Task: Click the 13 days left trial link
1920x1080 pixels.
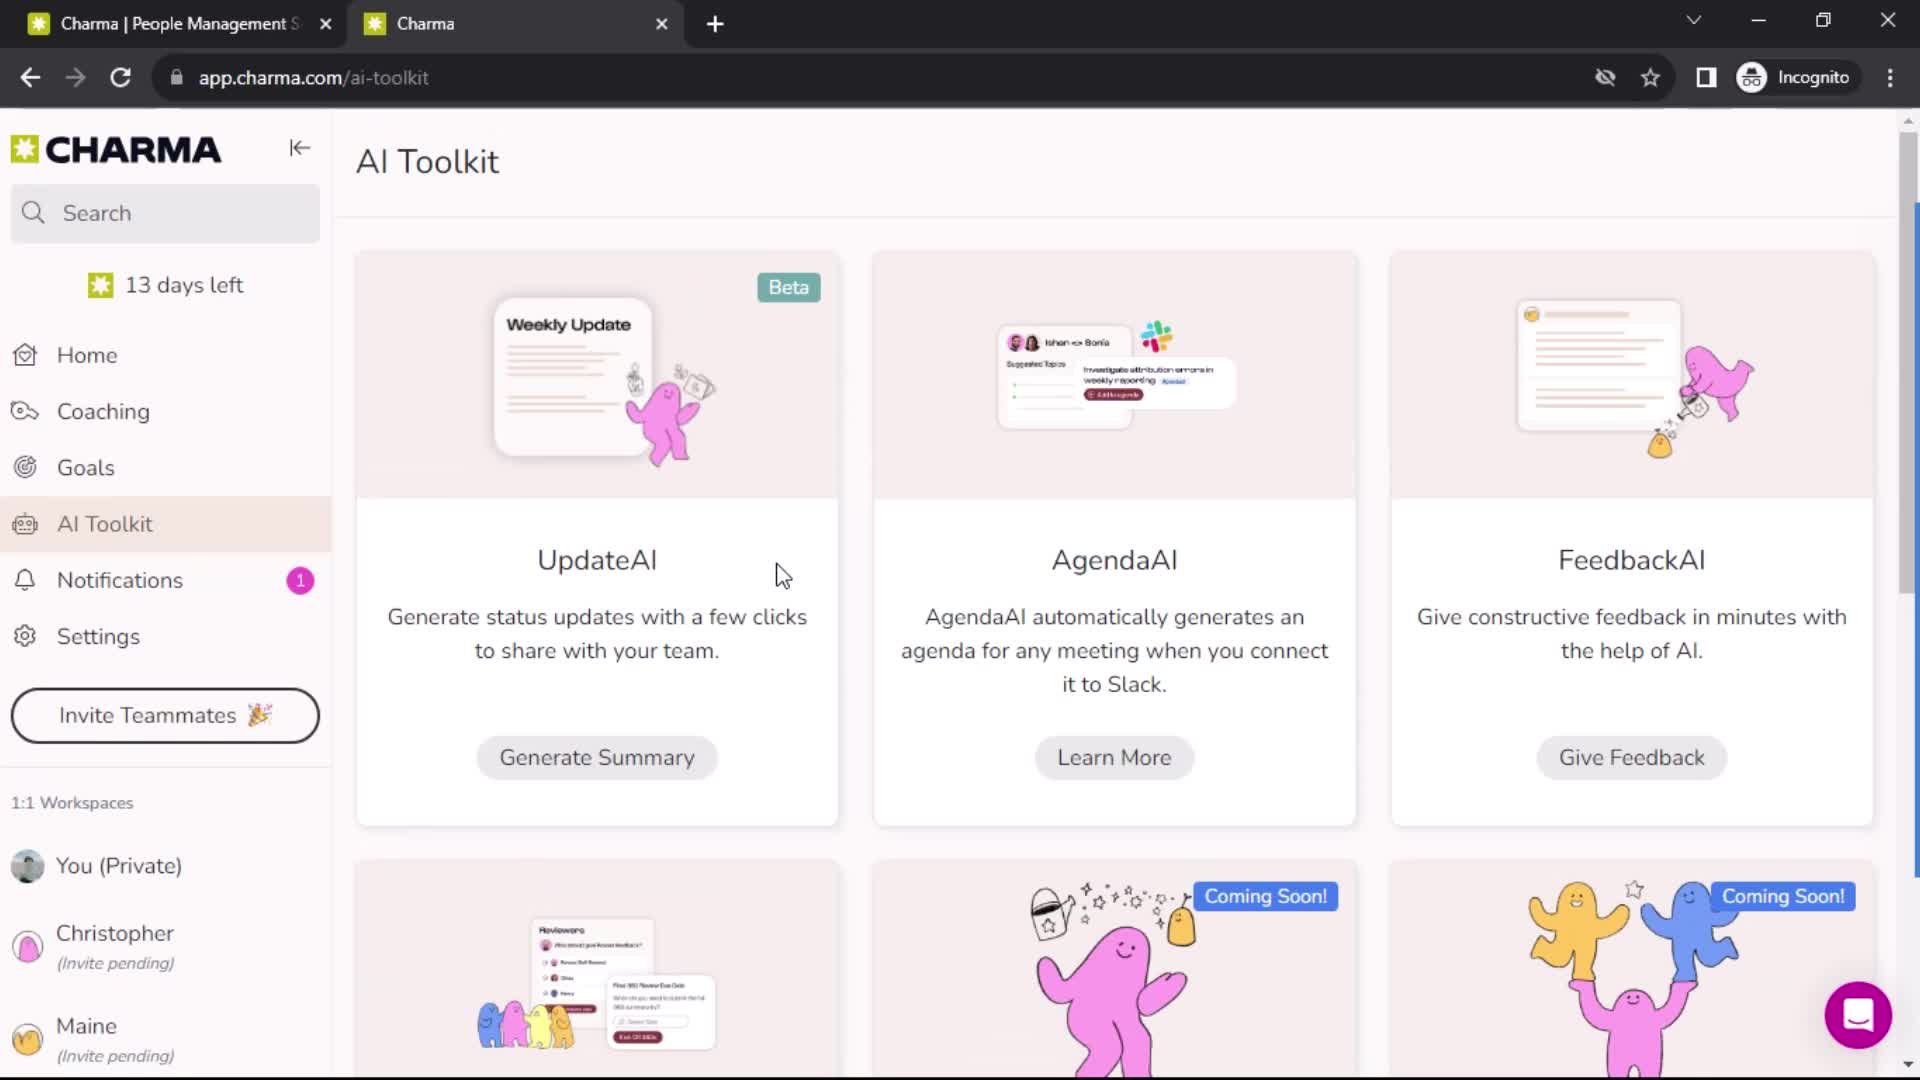Action: pyautogui.click(x=165, y=285)
